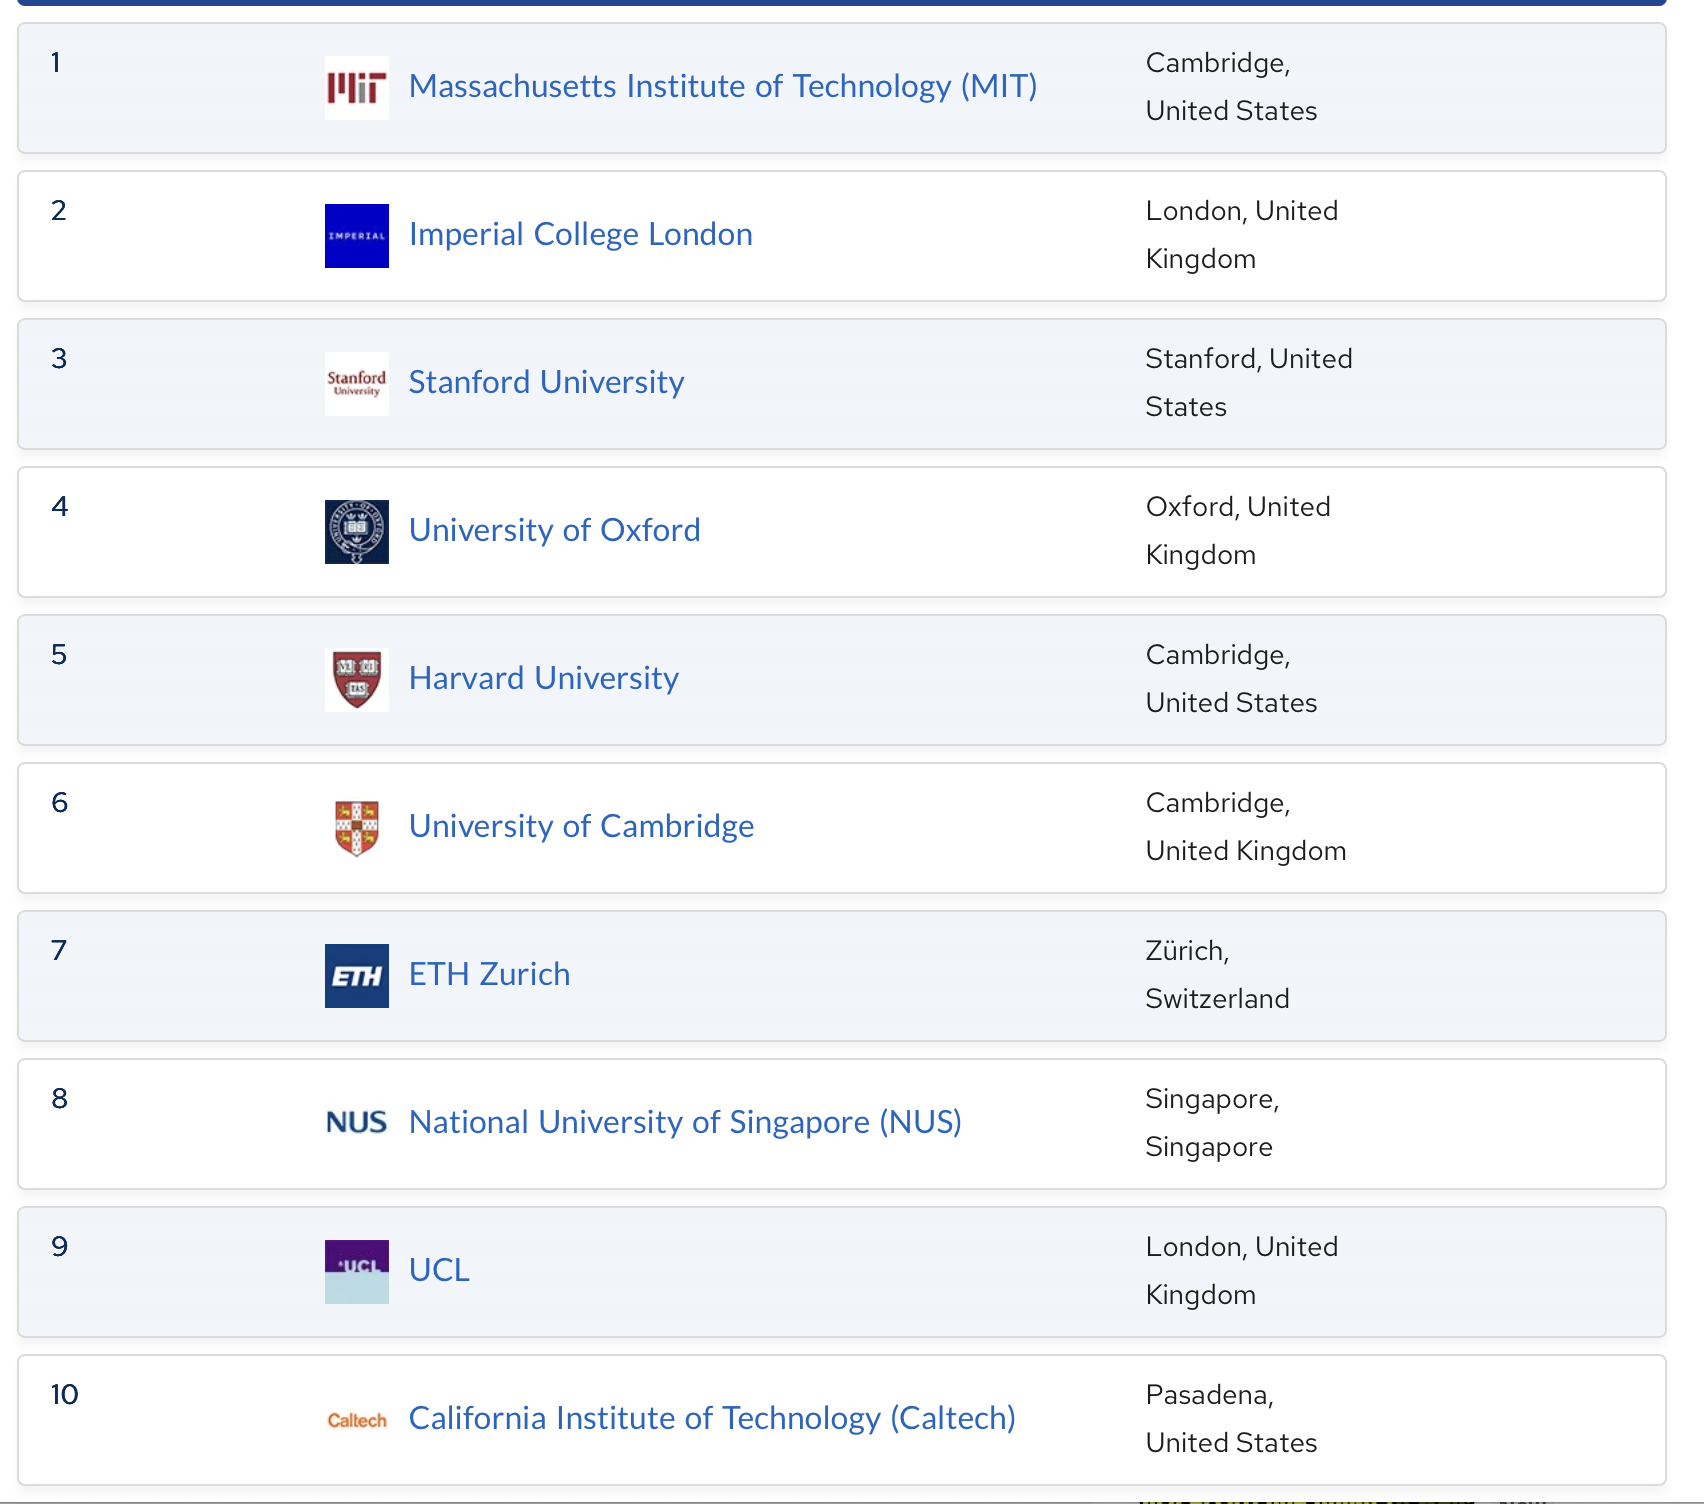
Task: Click the NUS logo icon
Action: (x=356, y=1123)
